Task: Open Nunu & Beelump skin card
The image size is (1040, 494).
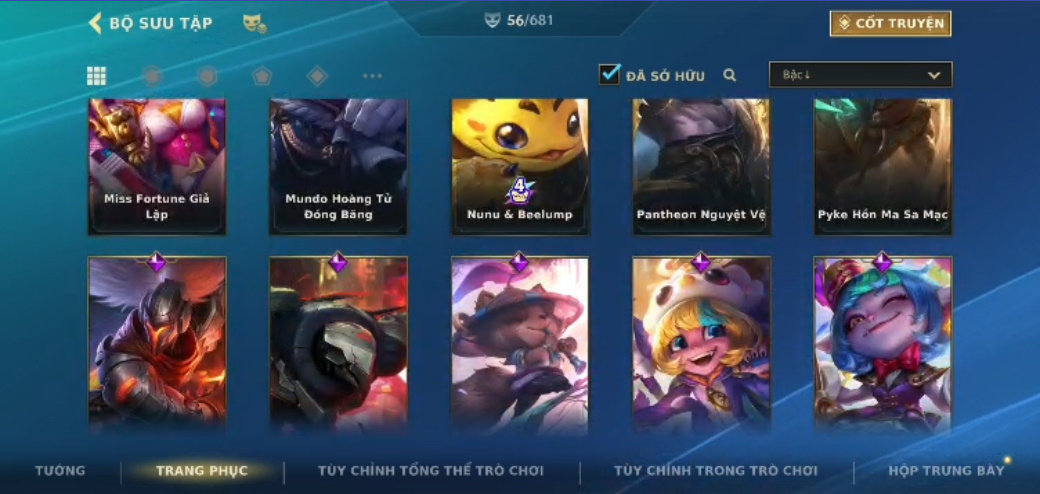Action: coord(519,166)
